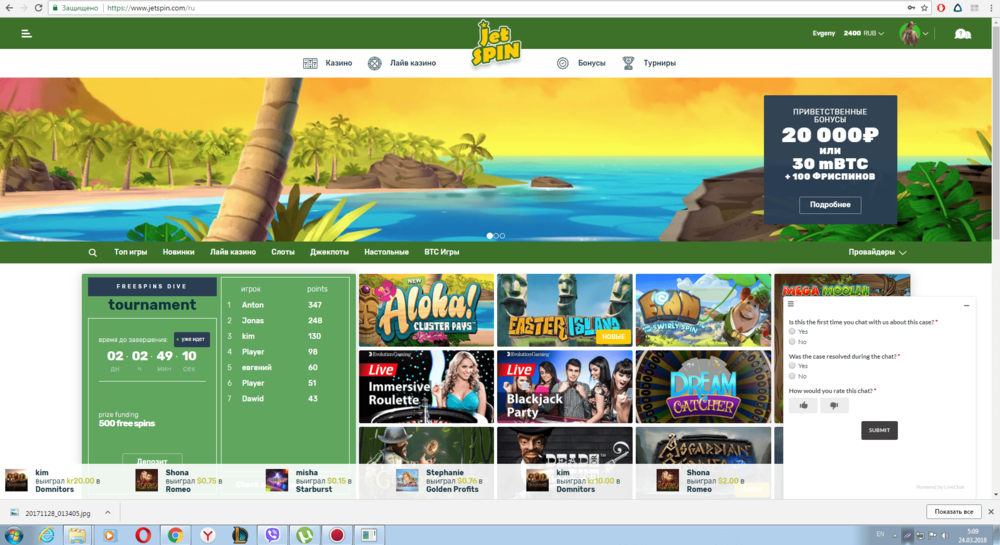Open Viber from the taskbar
Screen dimensions: 1000x545
(x=272, y=535)
